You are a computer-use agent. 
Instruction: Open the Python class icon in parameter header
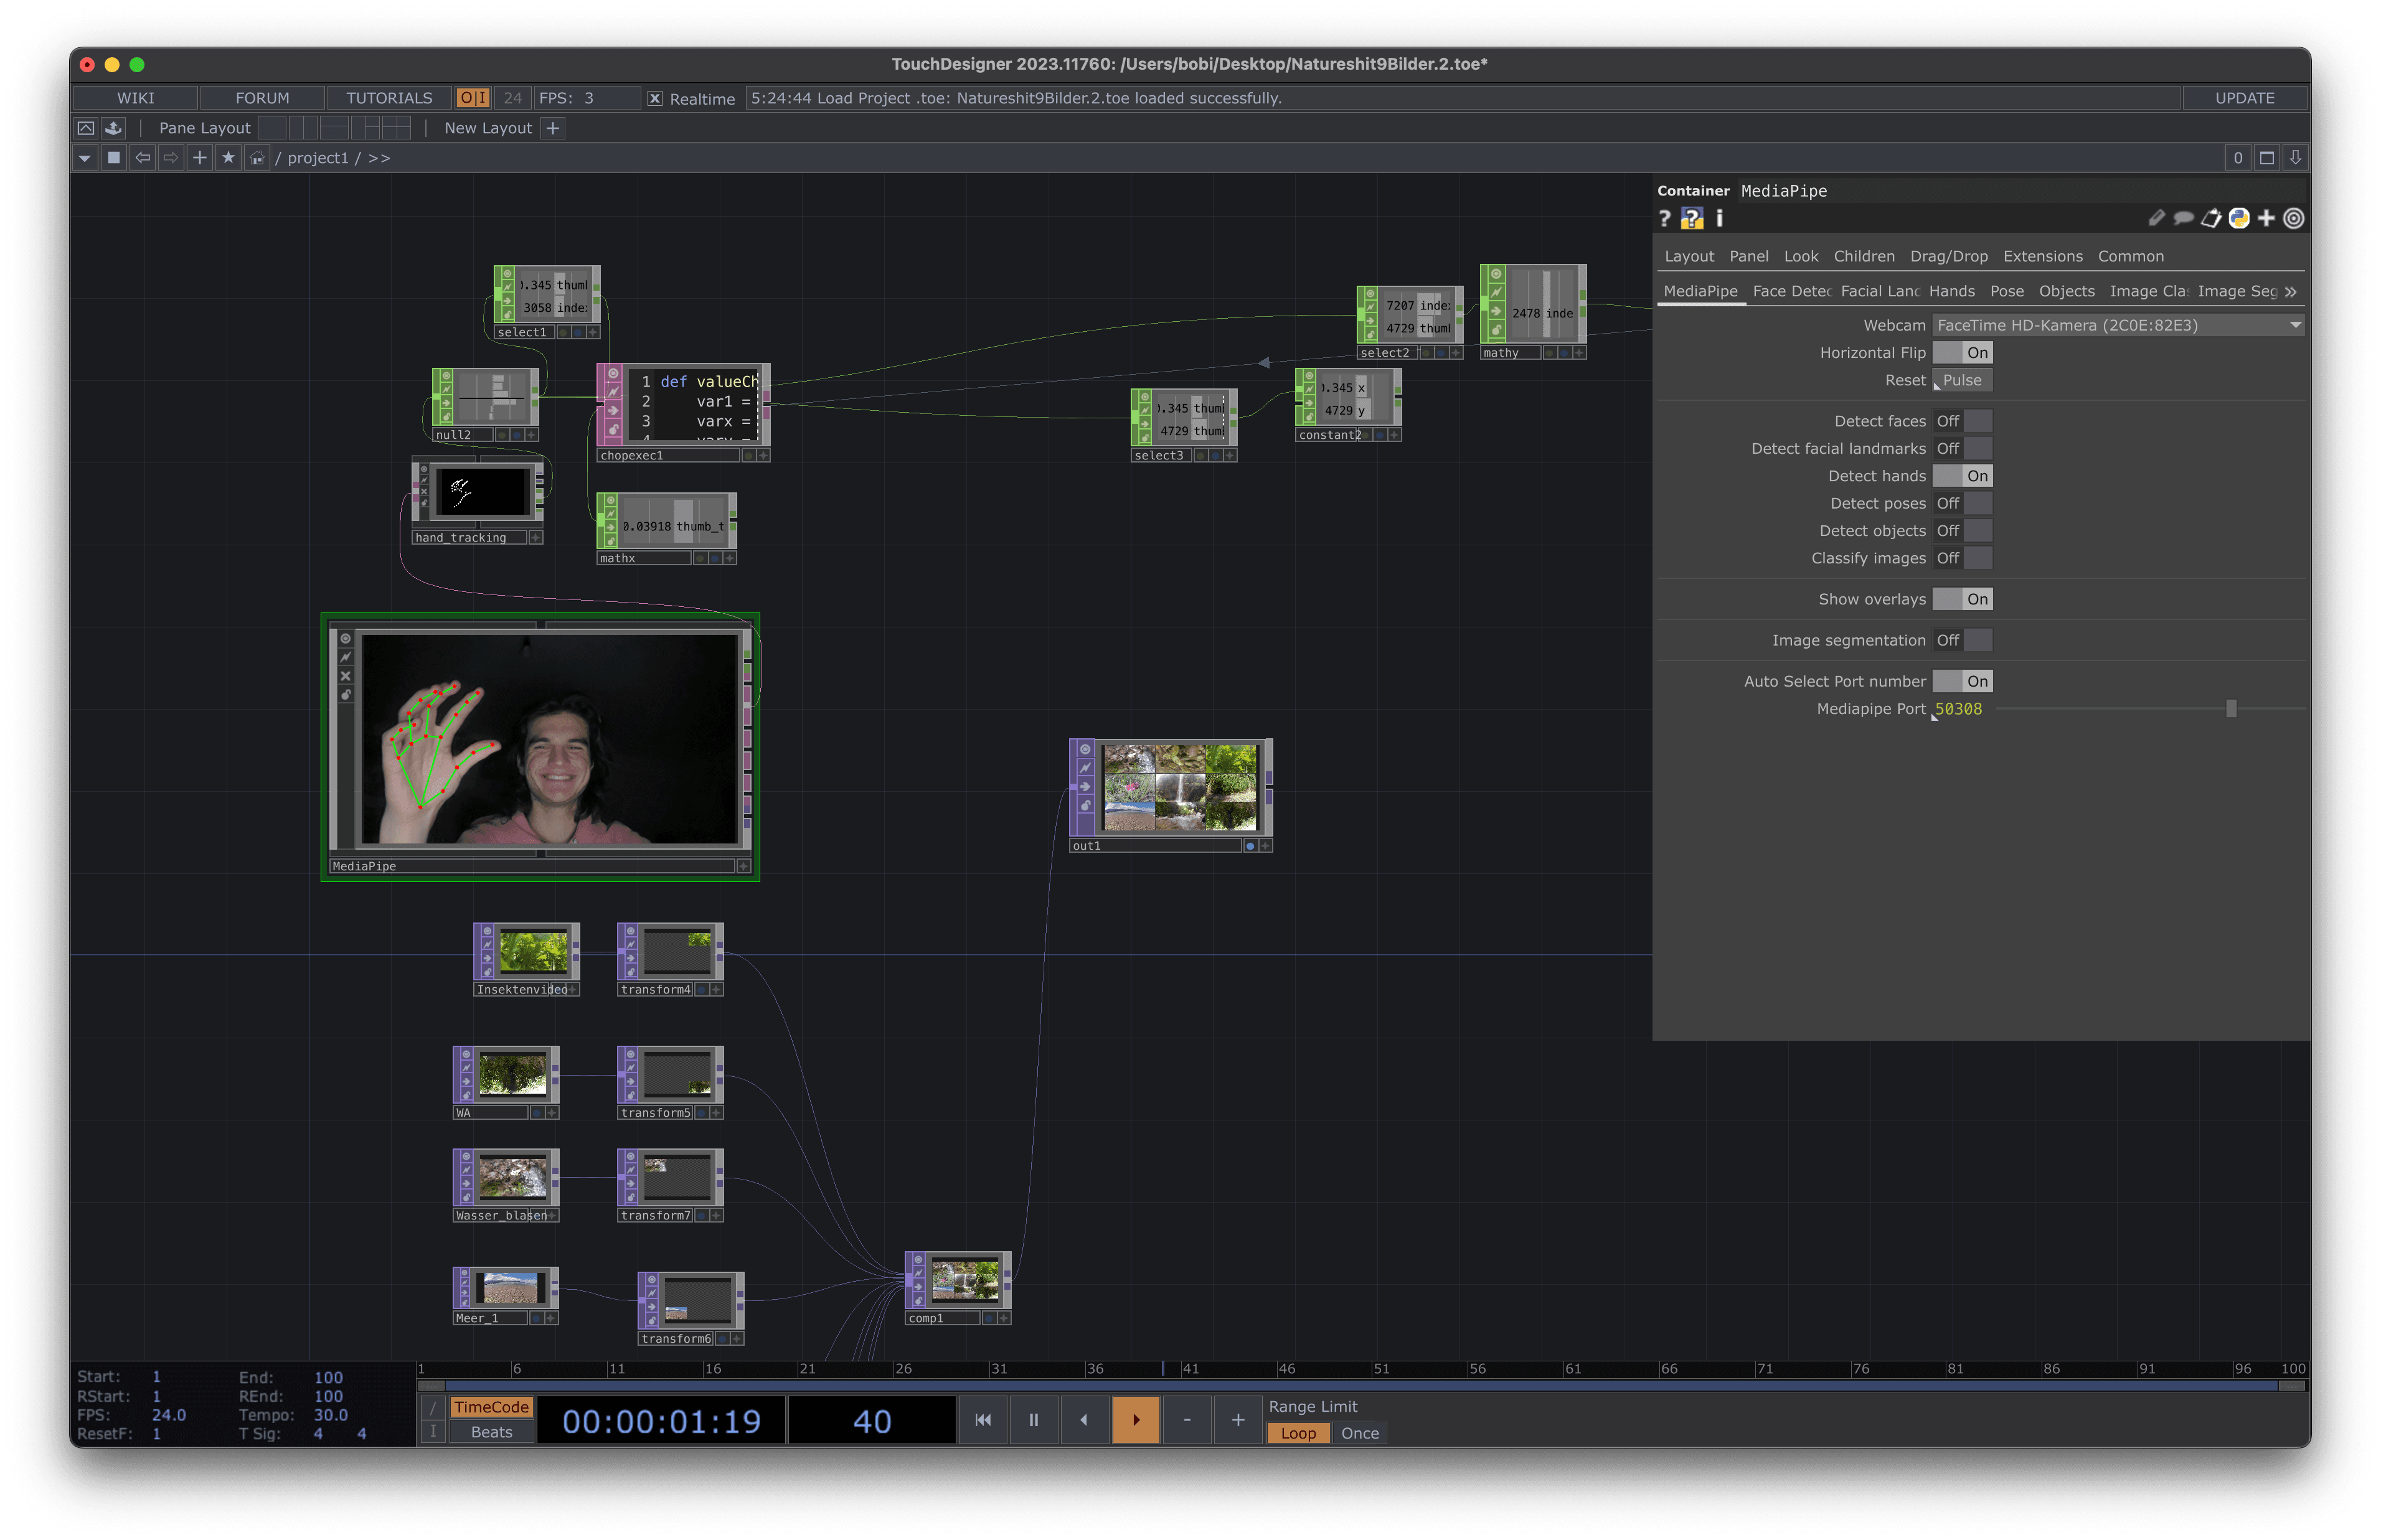click(2239, 218)
